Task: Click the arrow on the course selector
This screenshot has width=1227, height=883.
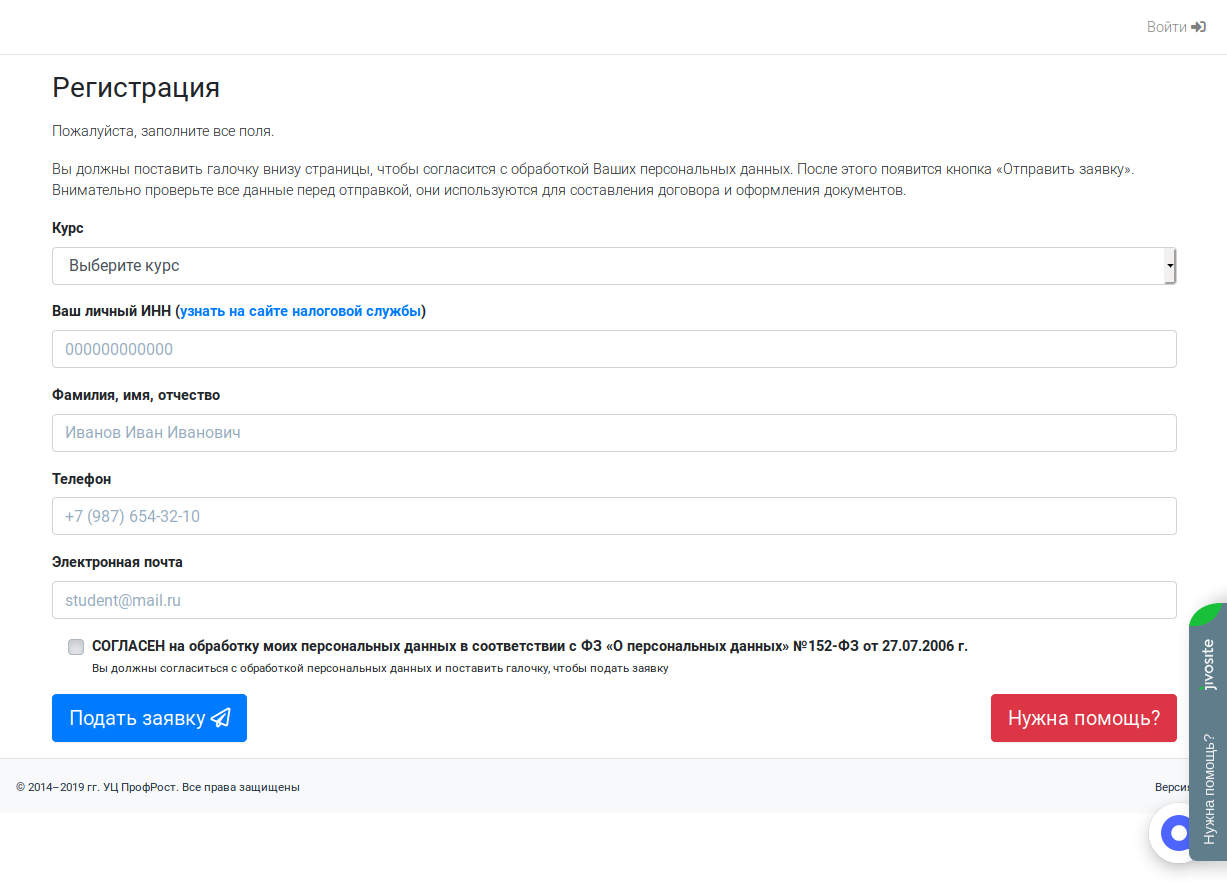Action: click(x=1169, y=266)
